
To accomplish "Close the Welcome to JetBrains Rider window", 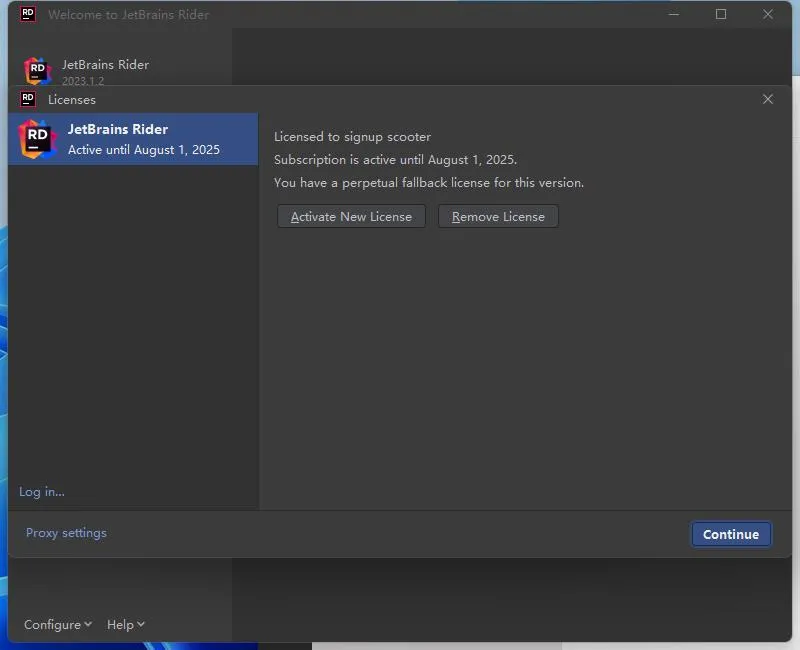I will 767,14.
